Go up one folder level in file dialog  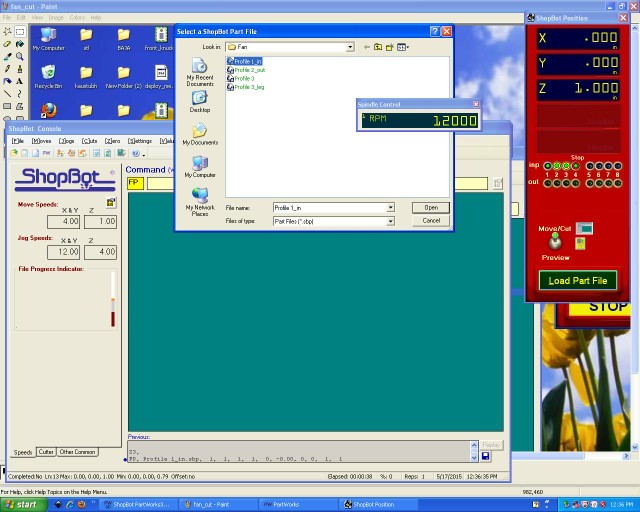pos(378,47)
